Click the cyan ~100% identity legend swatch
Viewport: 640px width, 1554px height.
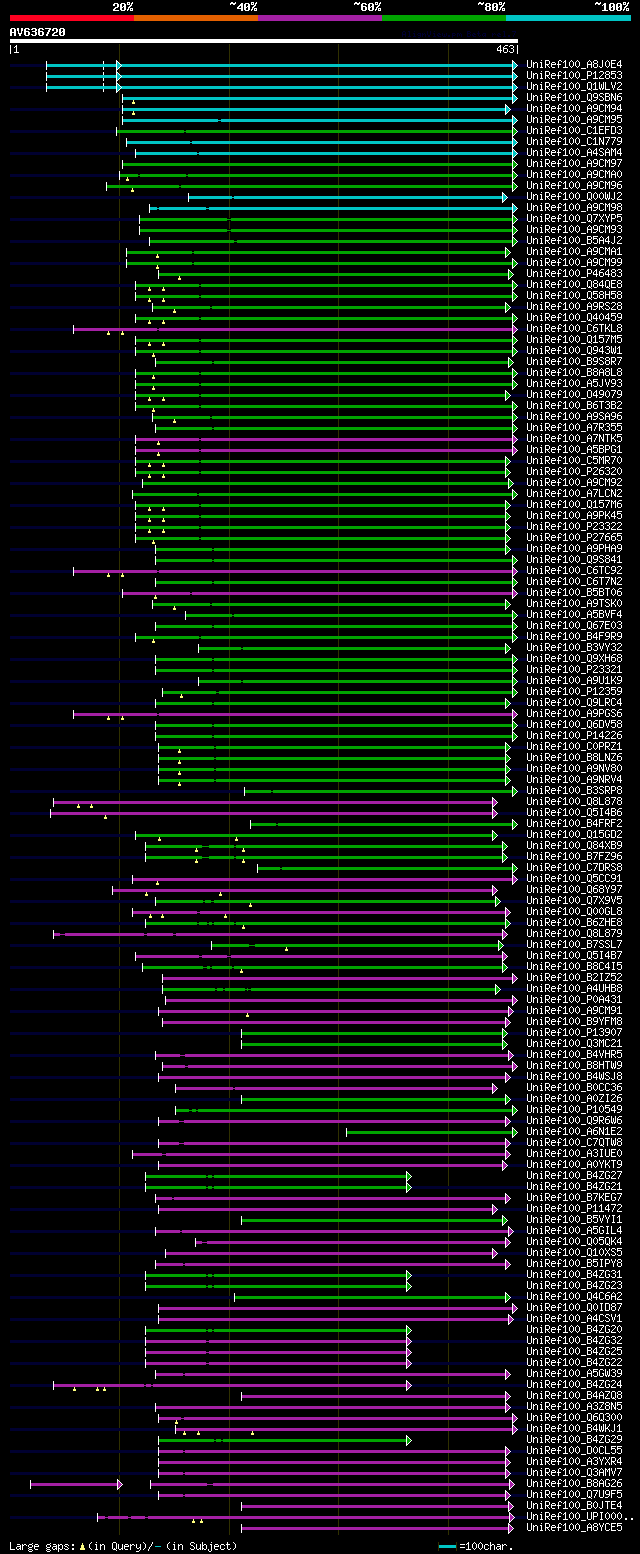coord(568,18)
